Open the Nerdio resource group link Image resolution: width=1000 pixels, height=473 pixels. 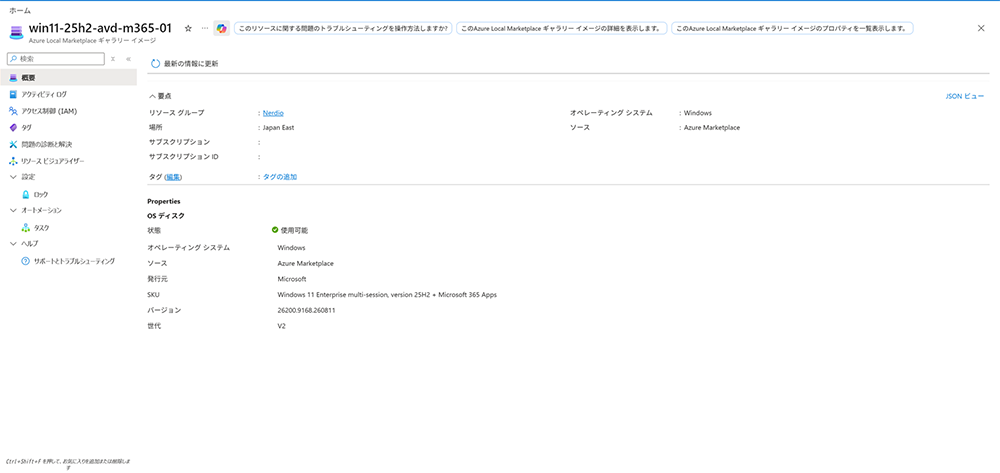point(273,113)
